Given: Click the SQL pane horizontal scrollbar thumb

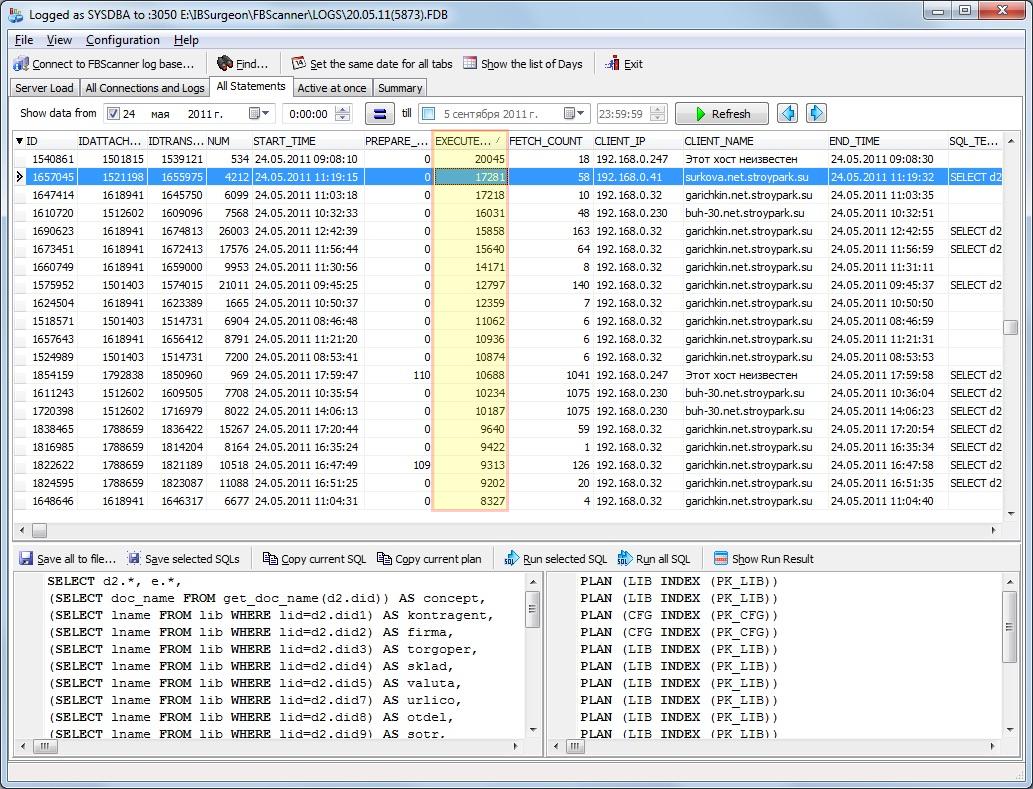Looking at the screenshot, I should point(44,746).
